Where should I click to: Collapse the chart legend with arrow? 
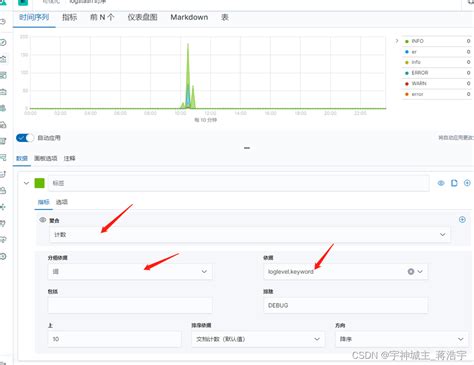coord(397,41)
